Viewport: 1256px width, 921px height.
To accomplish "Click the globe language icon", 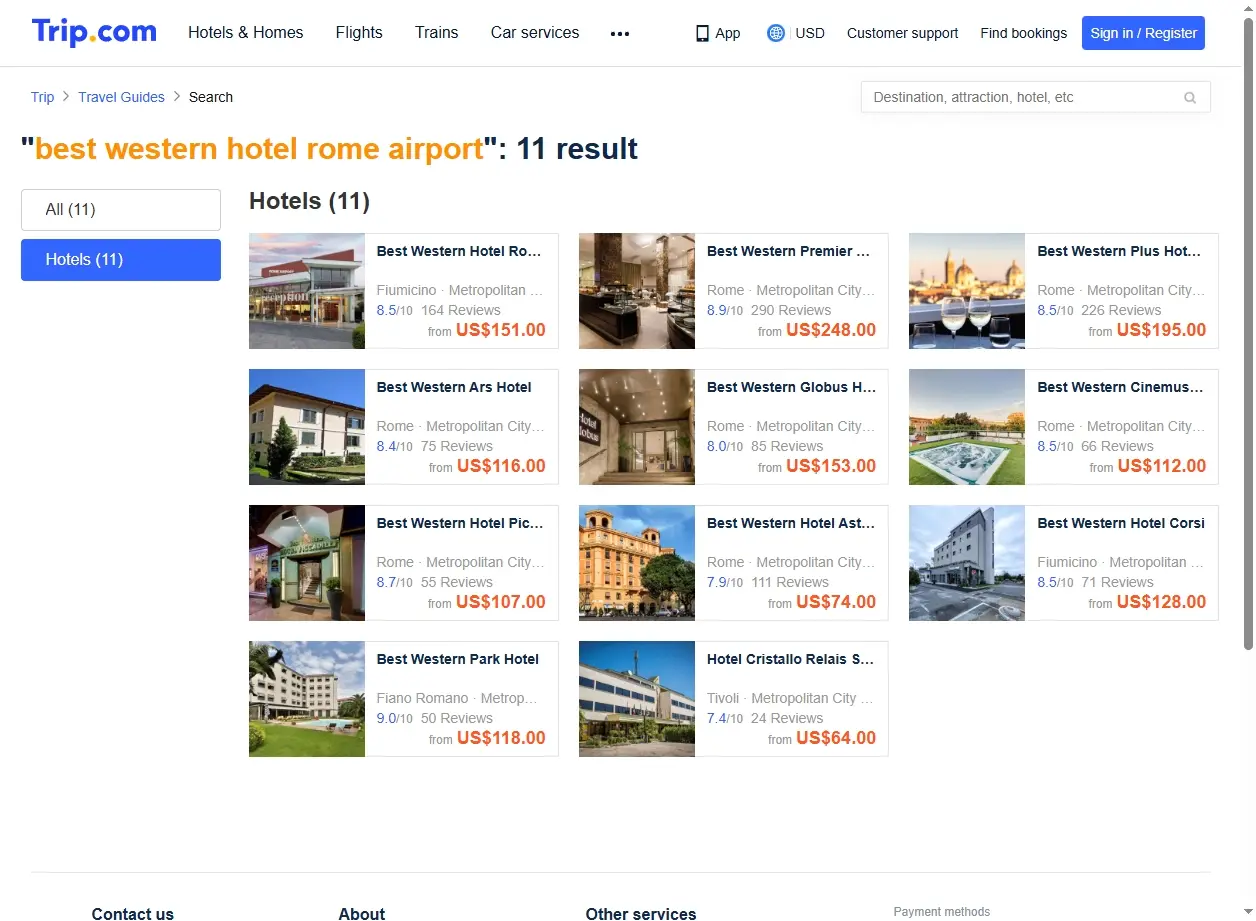I will click(775, 33).
